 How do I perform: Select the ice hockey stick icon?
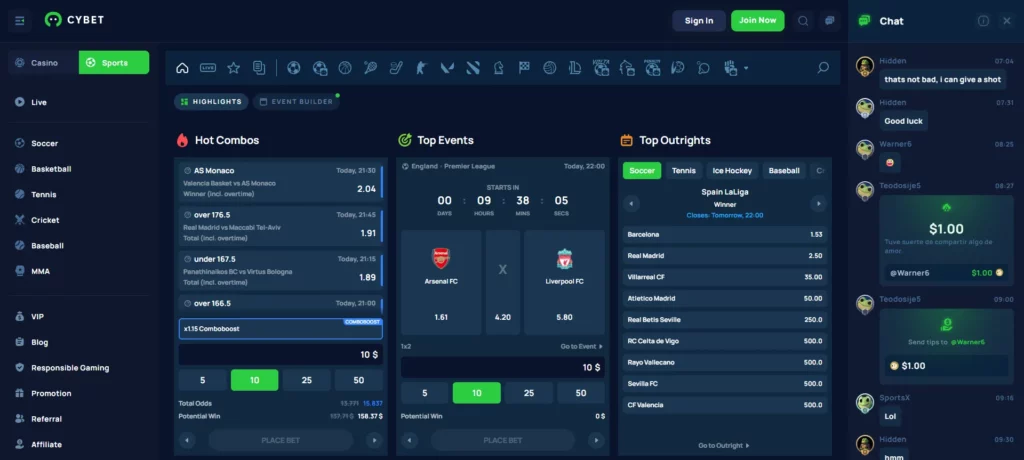(x=396, y=68)
